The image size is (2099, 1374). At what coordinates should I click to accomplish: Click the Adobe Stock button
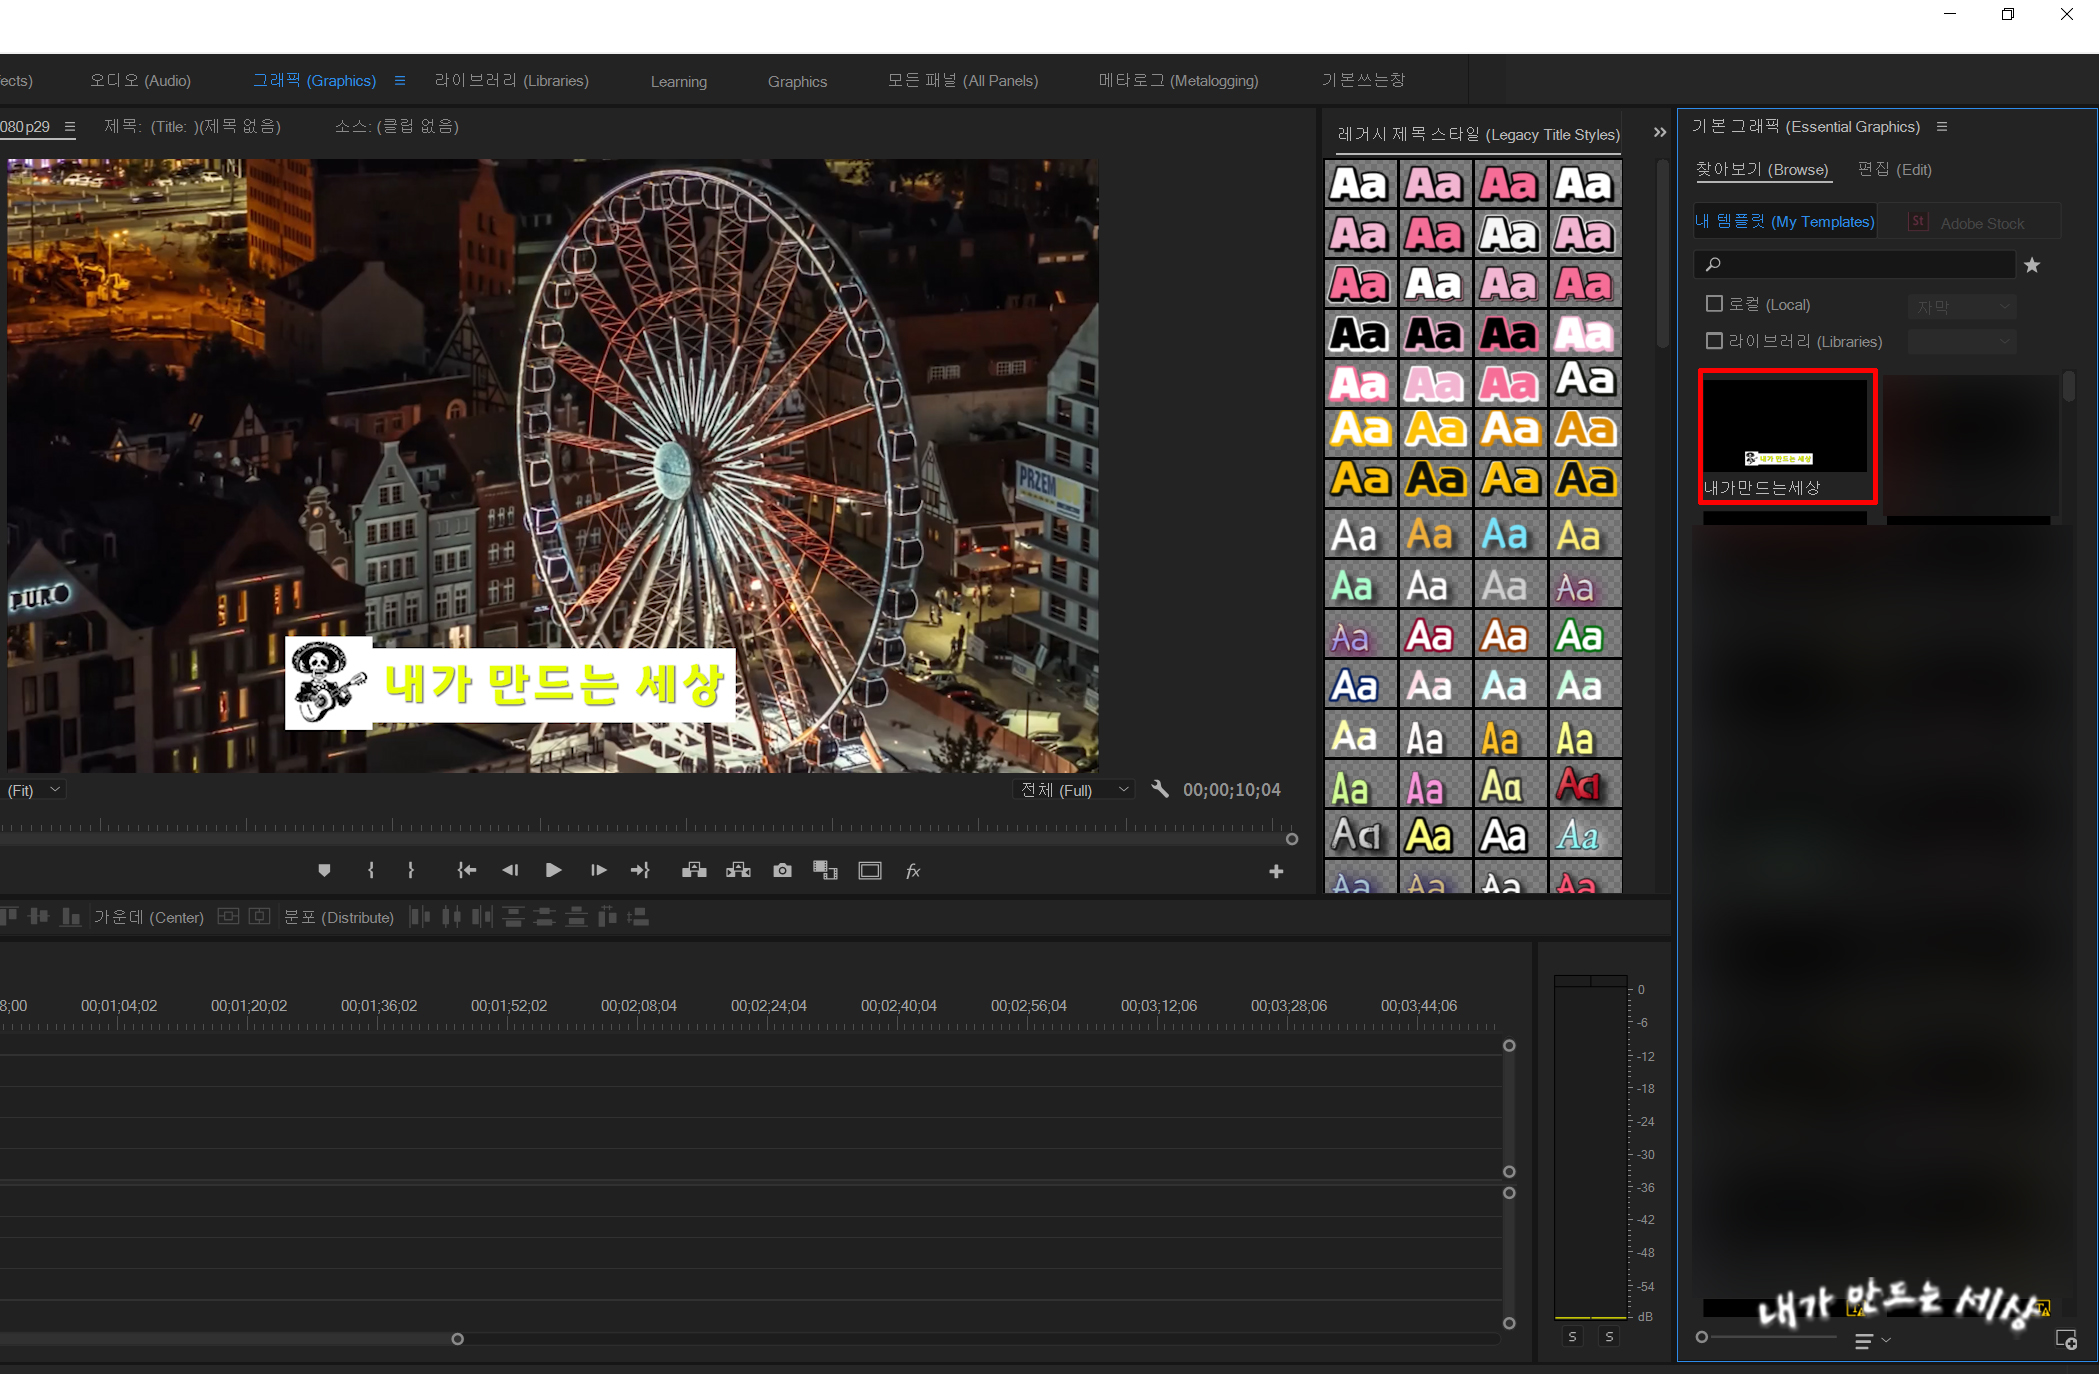click(1968, 223)
